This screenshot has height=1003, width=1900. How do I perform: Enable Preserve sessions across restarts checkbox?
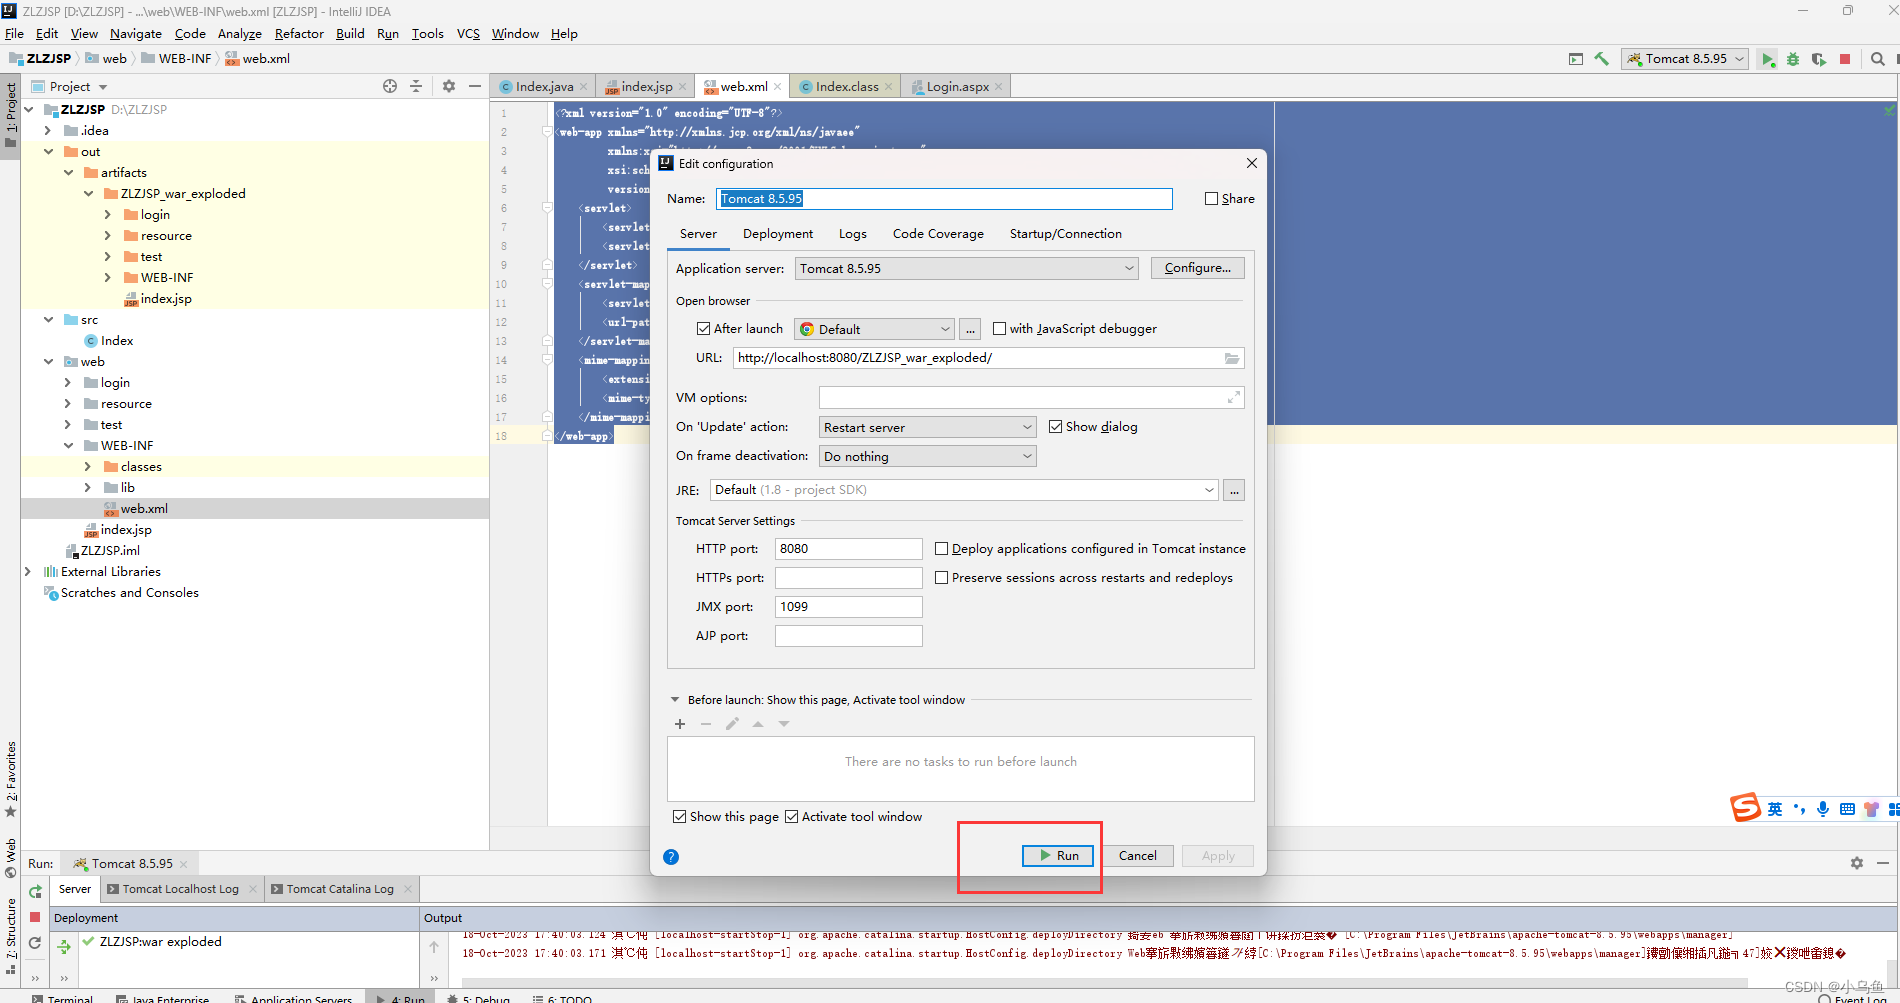tap(941, 578)
